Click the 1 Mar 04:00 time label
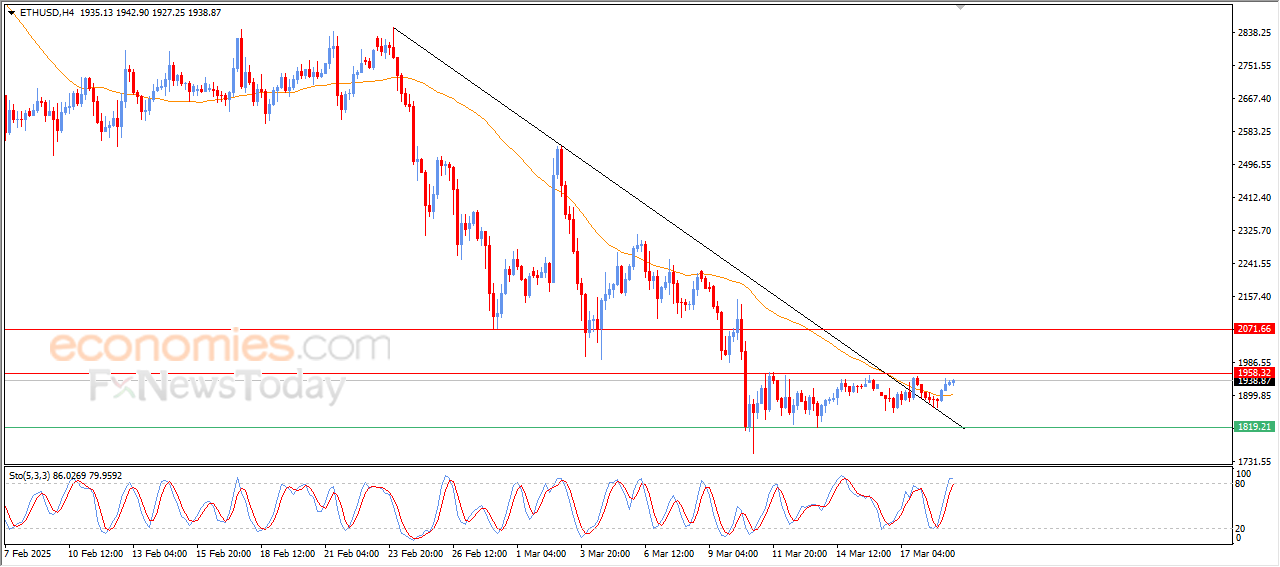The image size is (1280, 567). point(540,552)
